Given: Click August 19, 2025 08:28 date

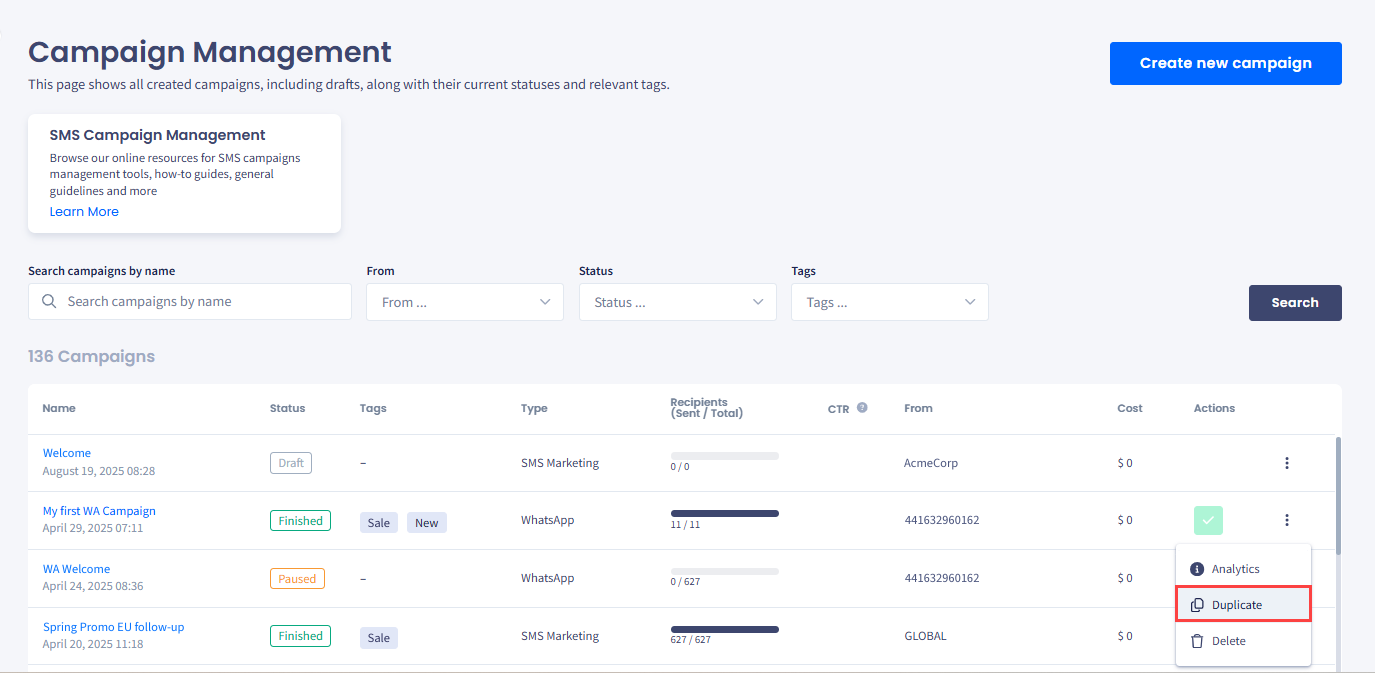Looking at the screenshot, I should click(99, 471).
